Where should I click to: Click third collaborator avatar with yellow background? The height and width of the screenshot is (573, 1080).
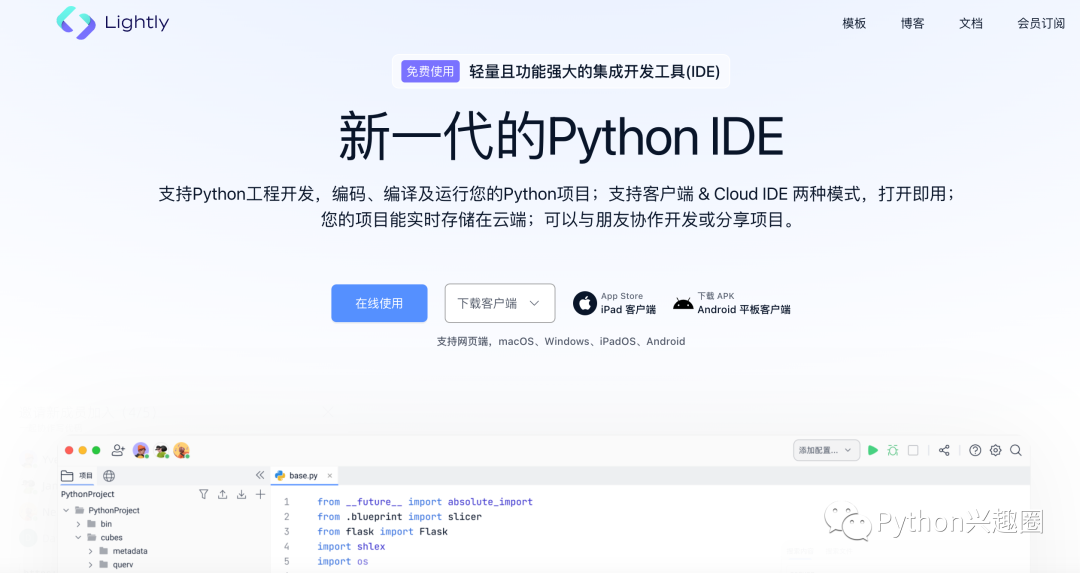181,450
